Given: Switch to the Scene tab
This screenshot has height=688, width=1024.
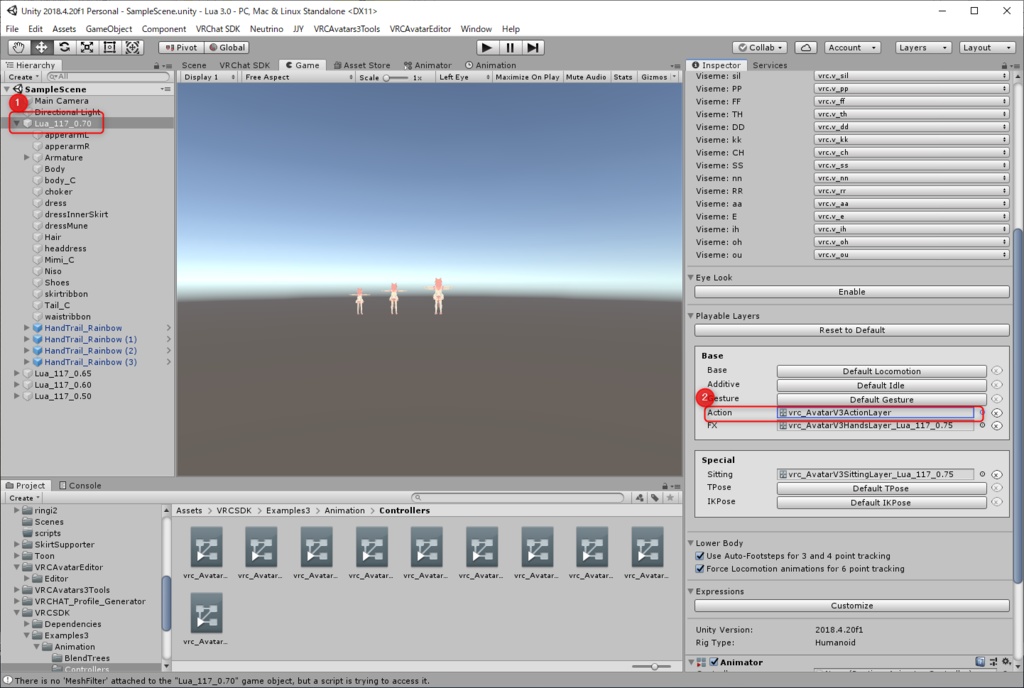Looking at the screenshot, I should (x=194, y=65).
